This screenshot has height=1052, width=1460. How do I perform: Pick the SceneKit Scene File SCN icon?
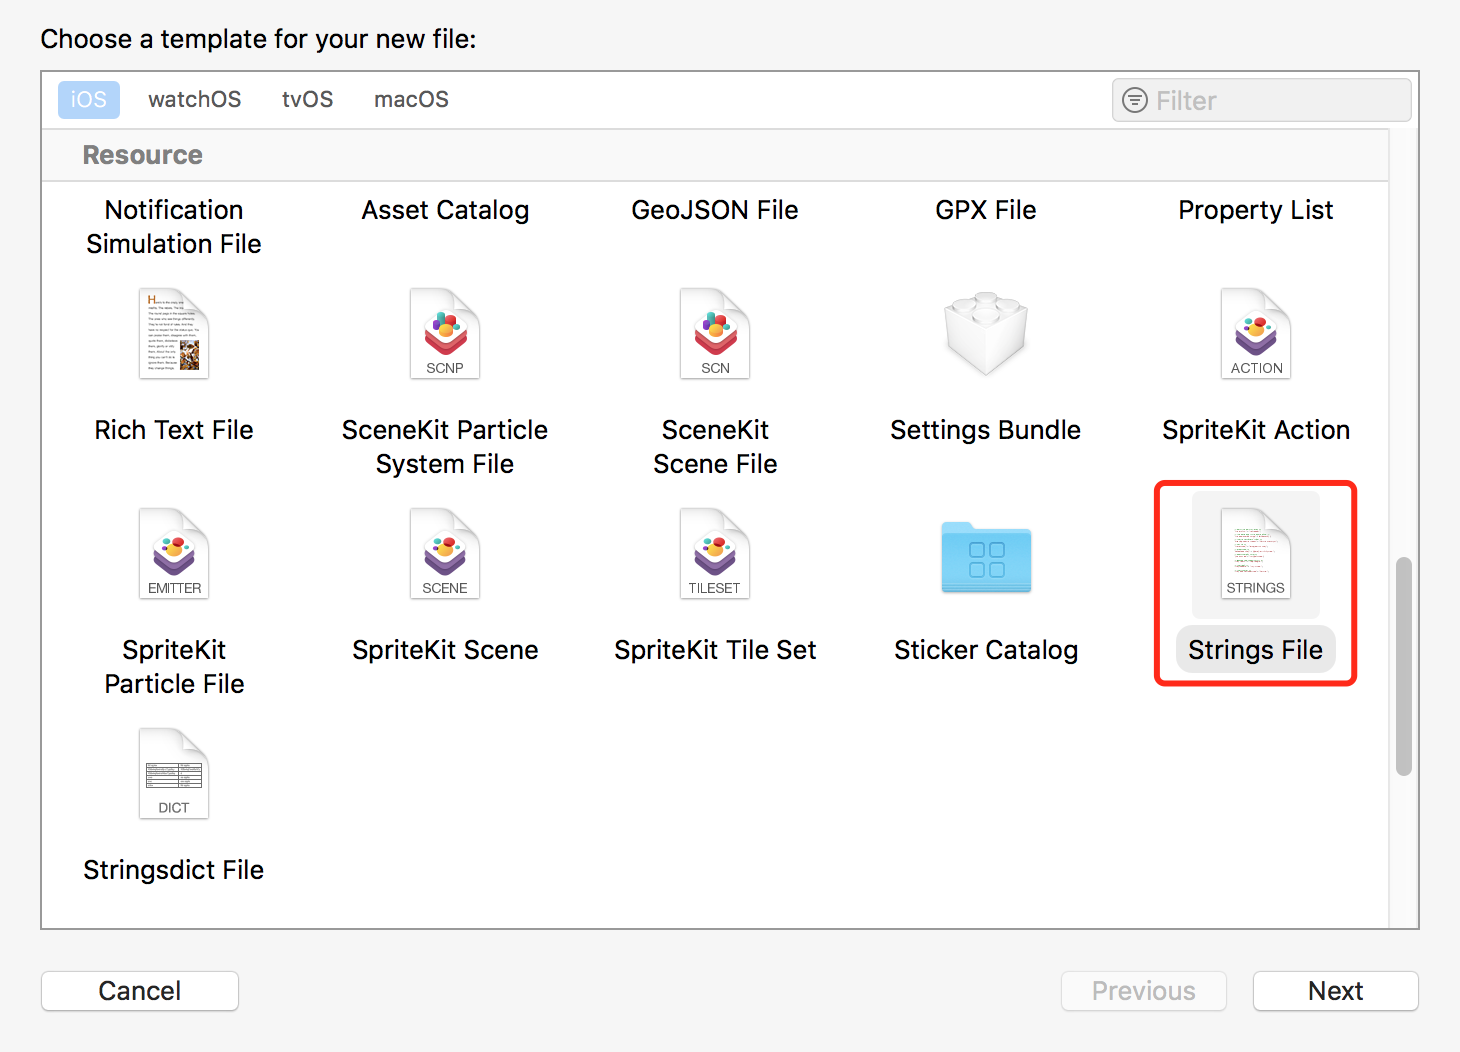click(x=715, y=334)
